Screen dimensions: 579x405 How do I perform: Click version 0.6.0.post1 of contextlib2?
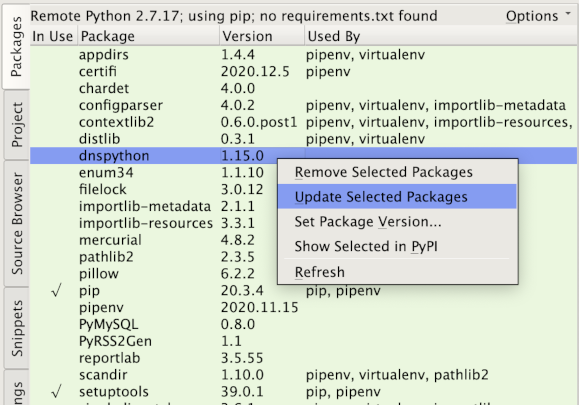(x=259, y=122)
